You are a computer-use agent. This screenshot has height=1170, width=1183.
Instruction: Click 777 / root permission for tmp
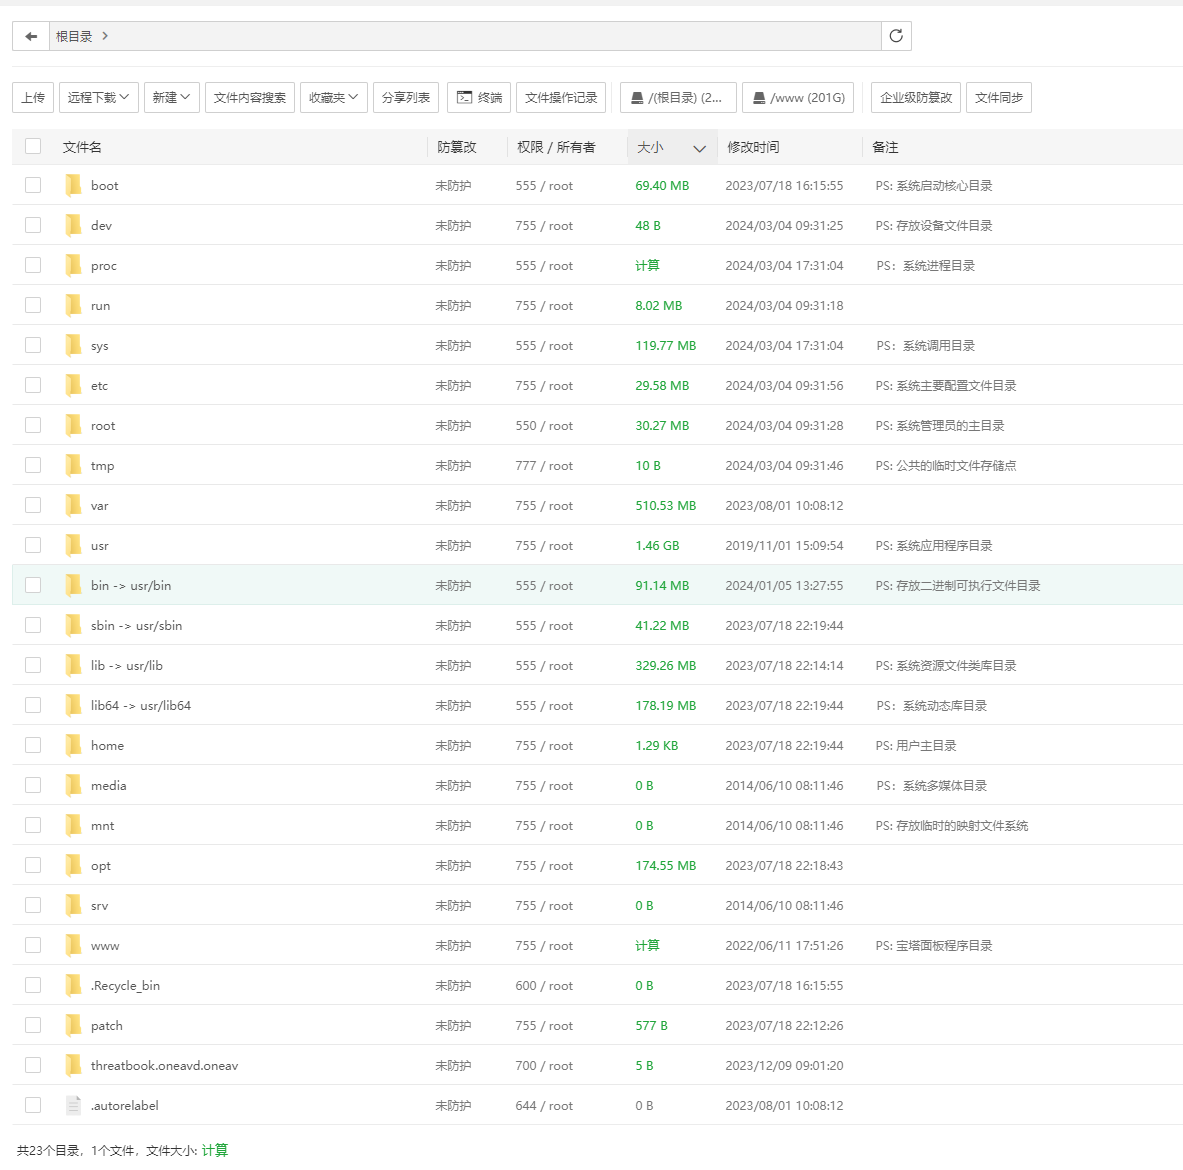tap(544, 465)
